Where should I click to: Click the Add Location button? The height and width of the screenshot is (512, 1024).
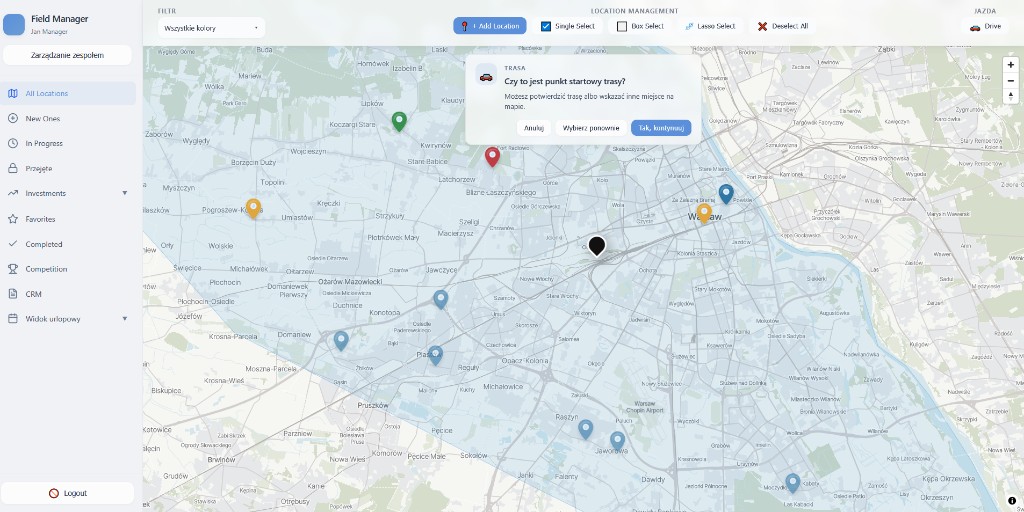click(490, 26)
